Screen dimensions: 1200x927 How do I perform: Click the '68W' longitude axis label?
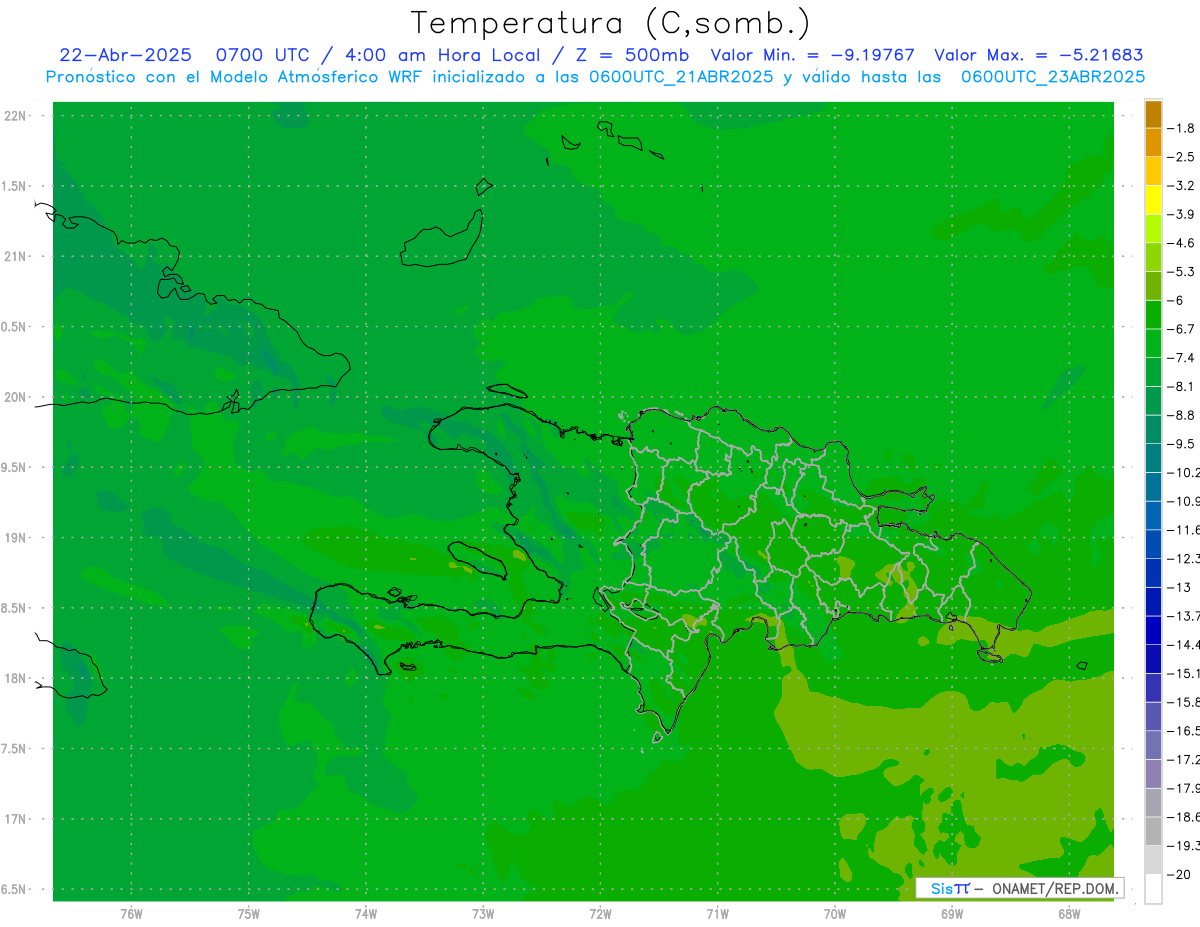[1069, 913]
